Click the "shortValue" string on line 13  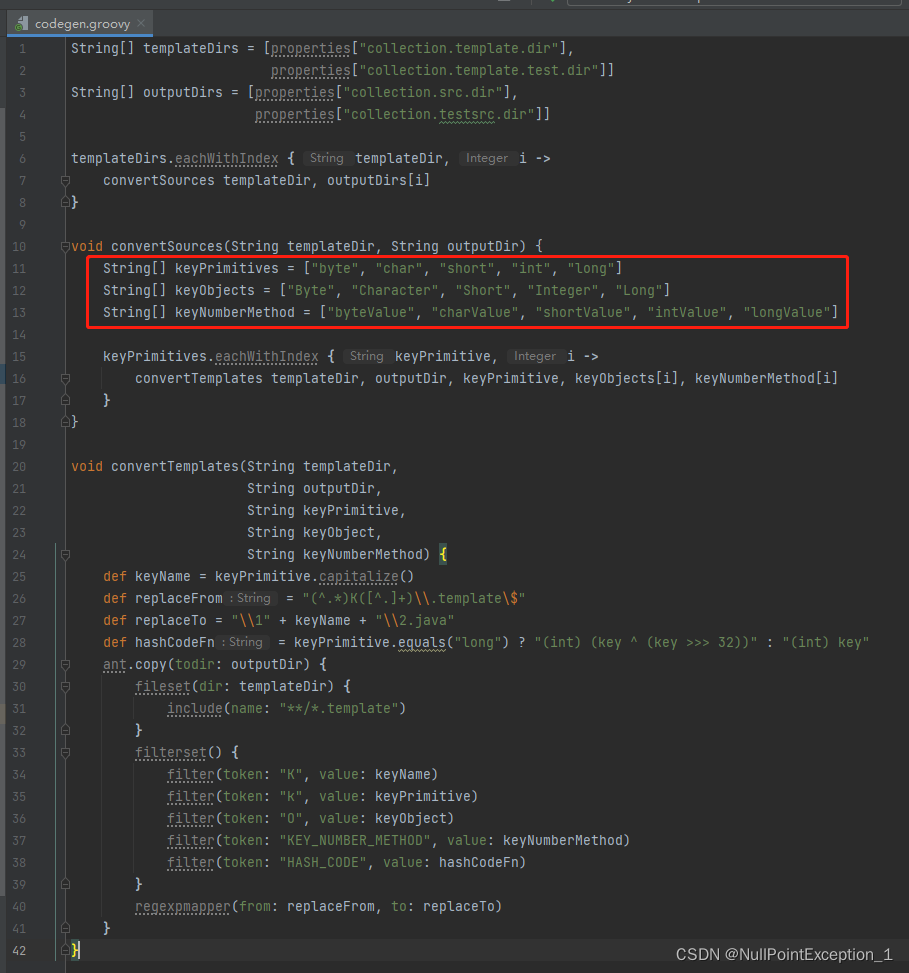[x=583, y=313]
